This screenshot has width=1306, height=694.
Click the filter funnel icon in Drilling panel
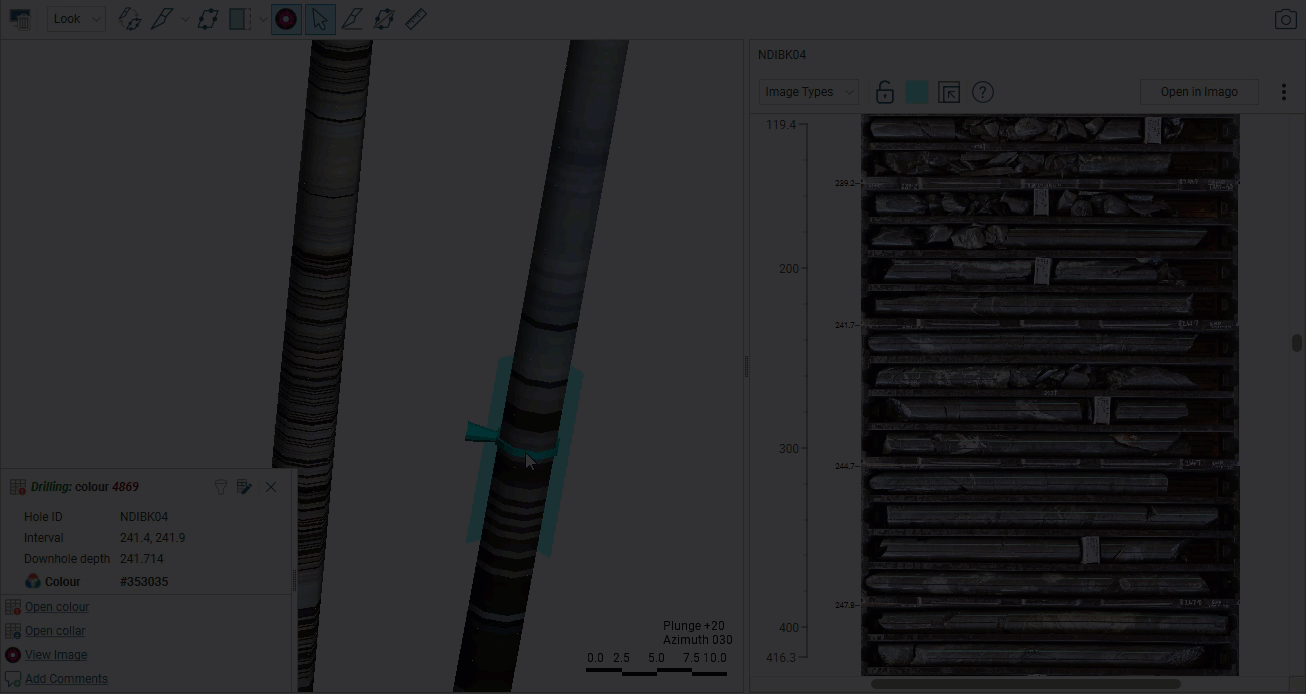coord(221,487)
